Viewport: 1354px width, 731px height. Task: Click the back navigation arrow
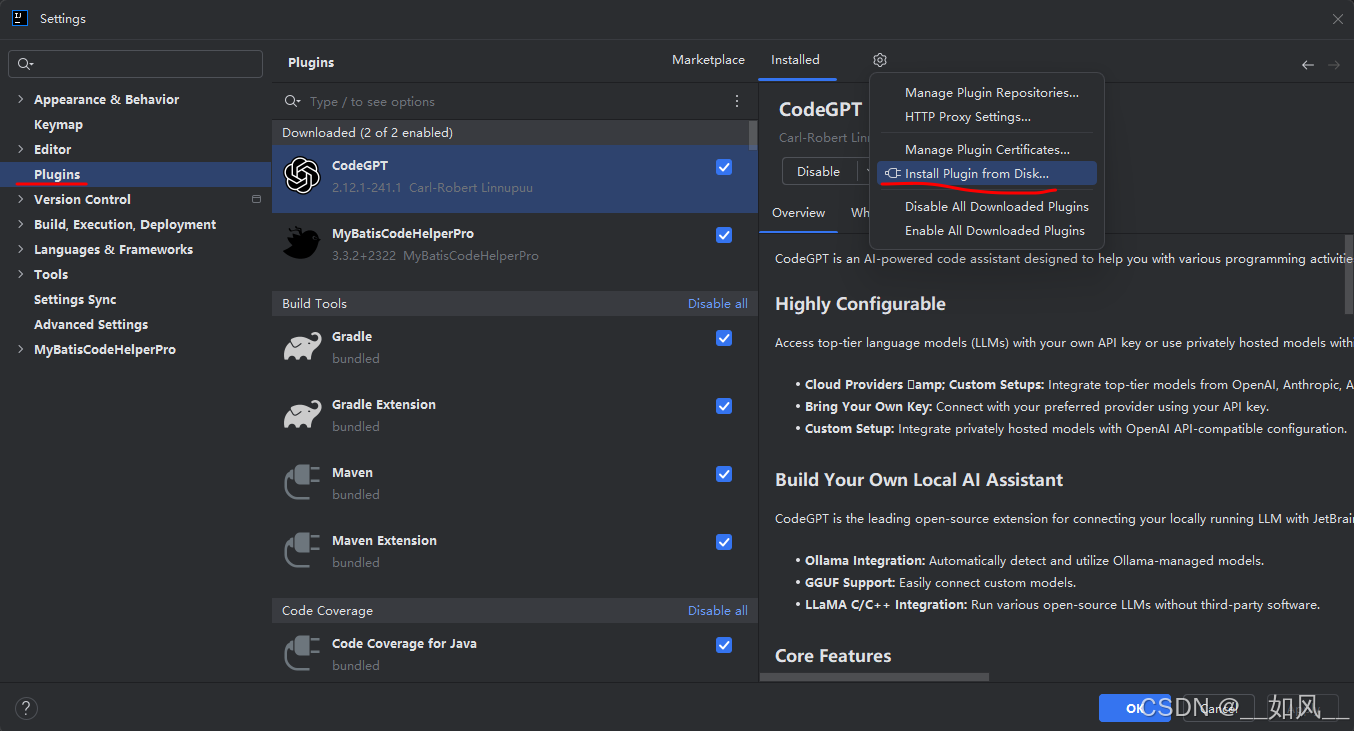[x=1308, y=64]
